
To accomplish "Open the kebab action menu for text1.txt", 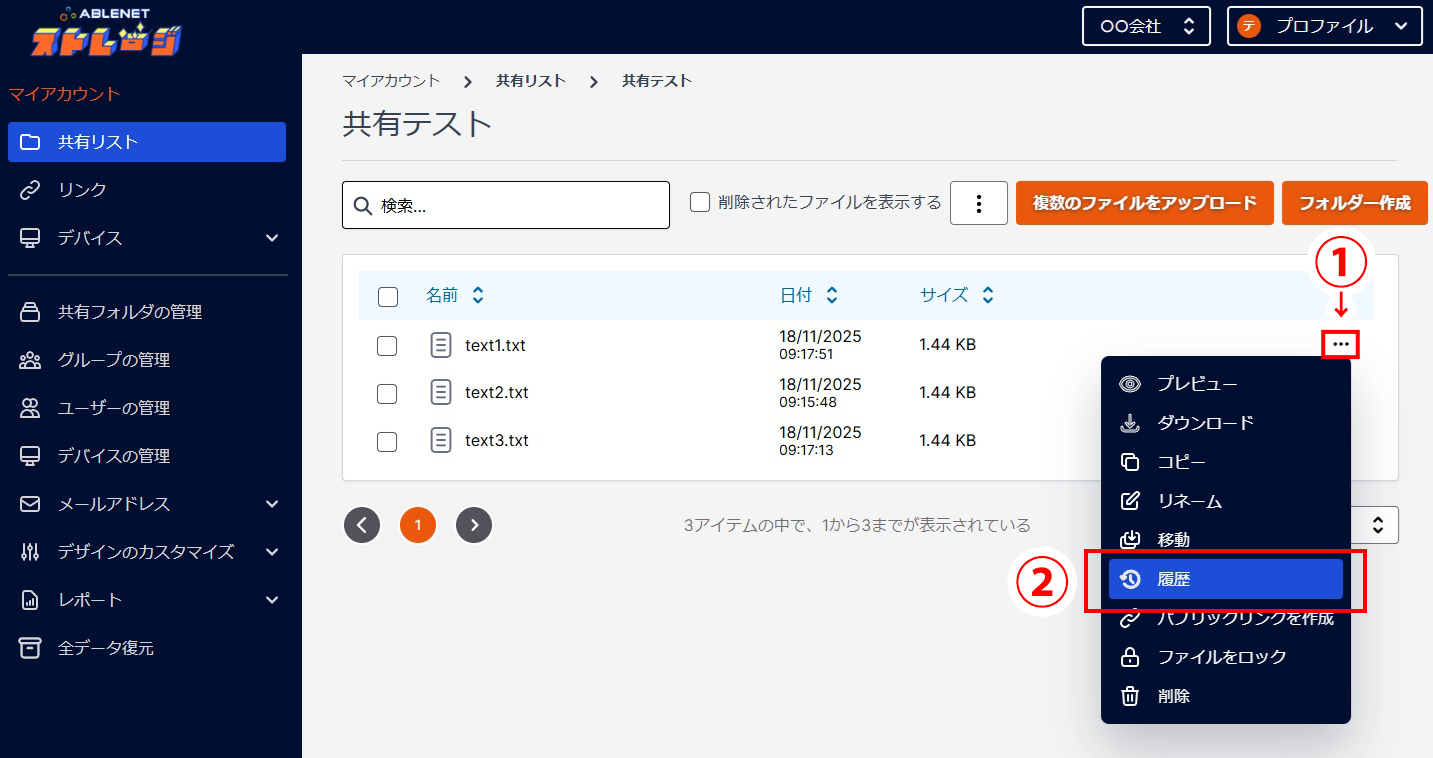I will (x=1341, y=344).
